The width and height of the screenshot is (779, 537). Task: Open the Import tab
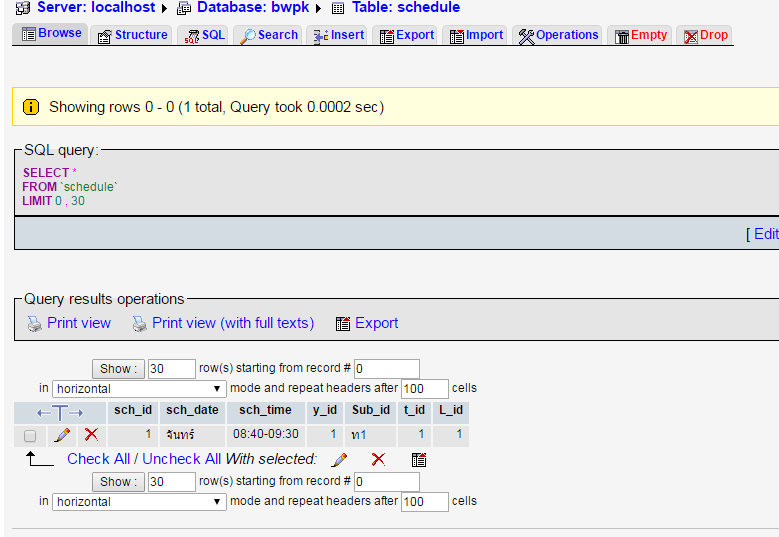tap(476, 35)
